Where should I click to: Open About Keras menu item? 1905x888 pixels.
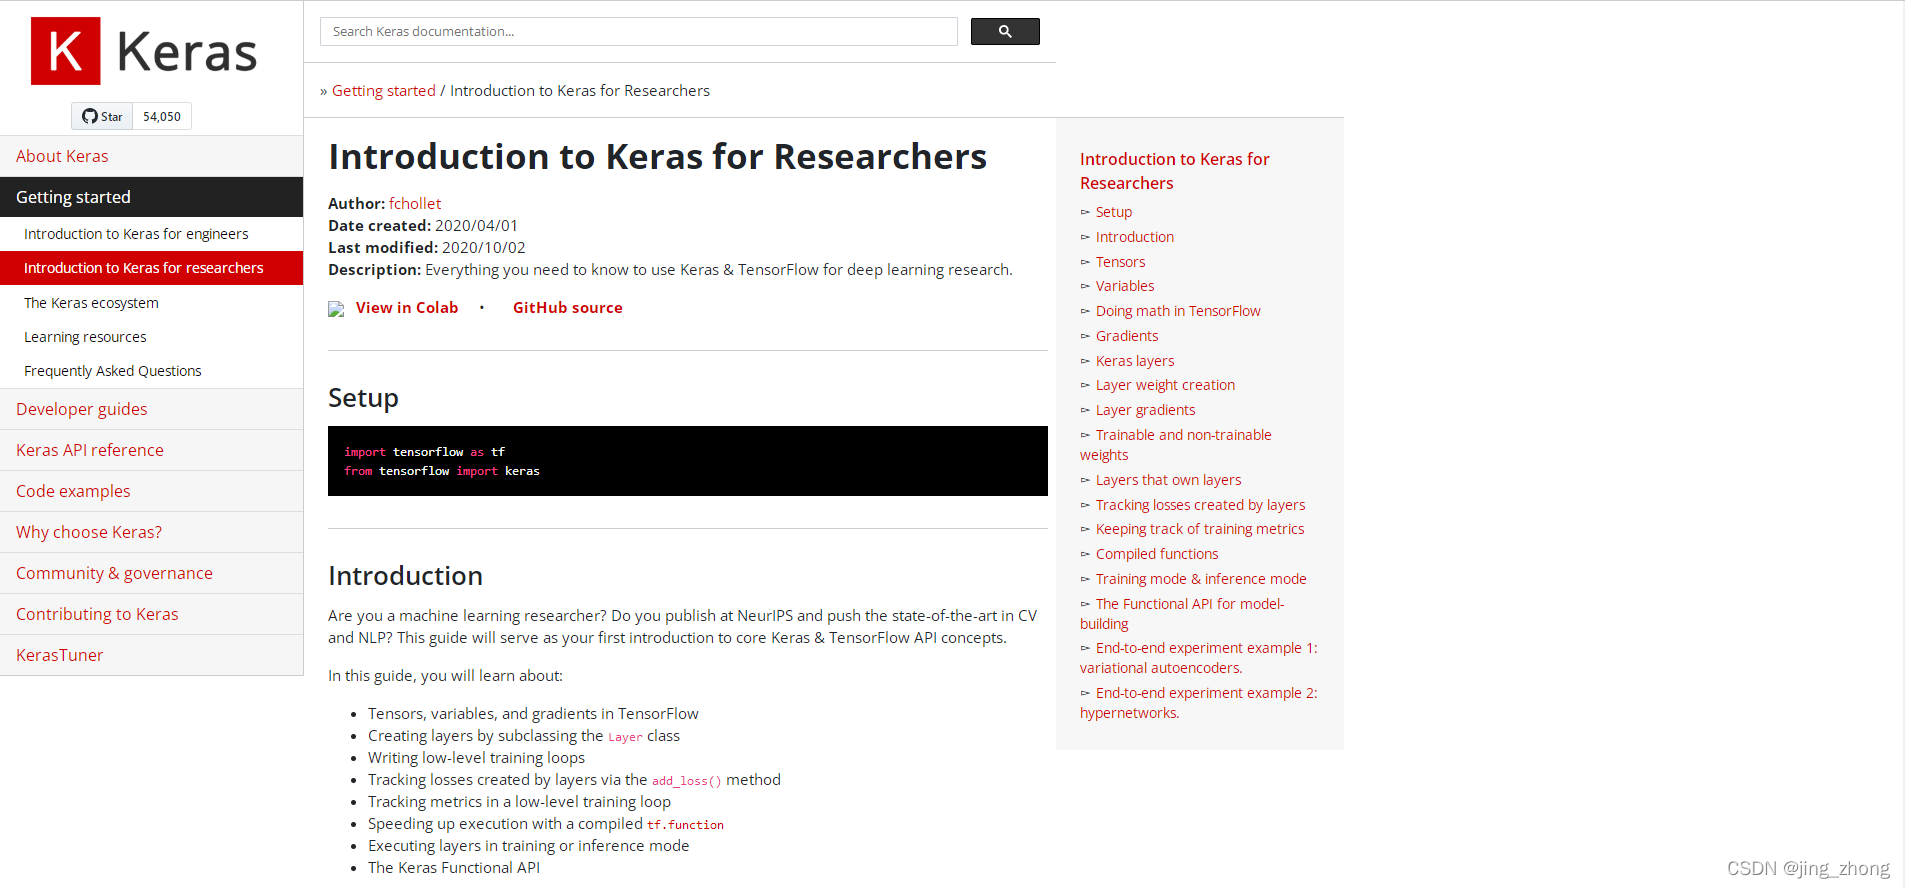(152, 156)
